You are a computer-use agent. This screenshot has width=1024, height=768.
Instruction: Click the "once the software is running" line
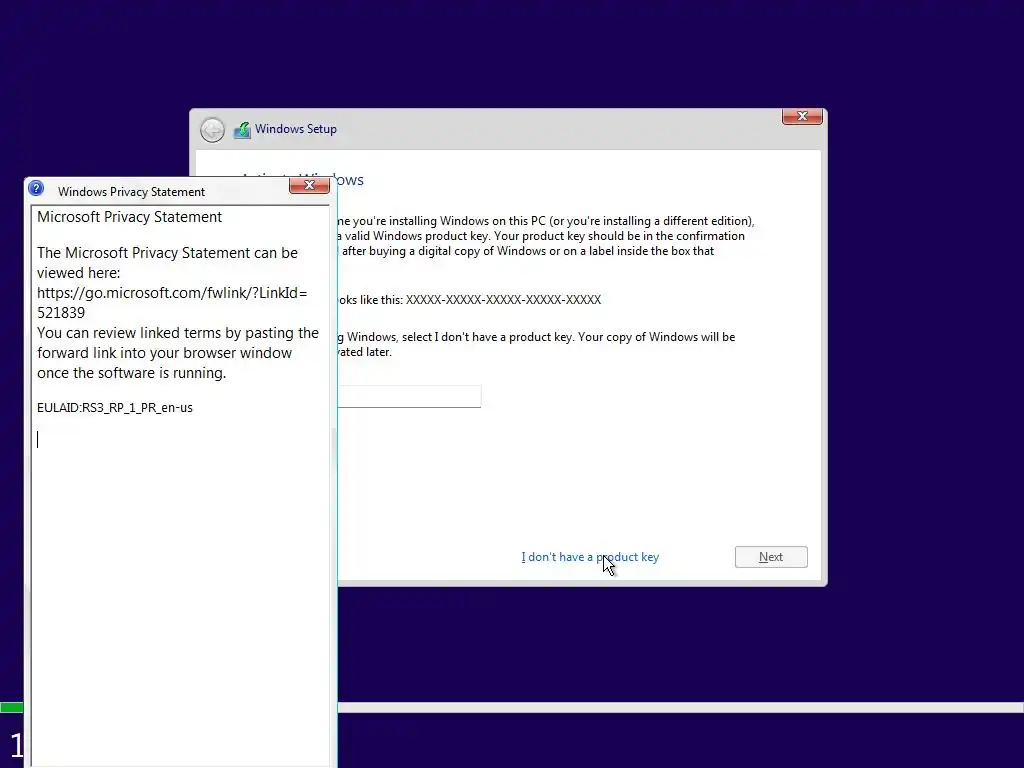click(131, 373)
